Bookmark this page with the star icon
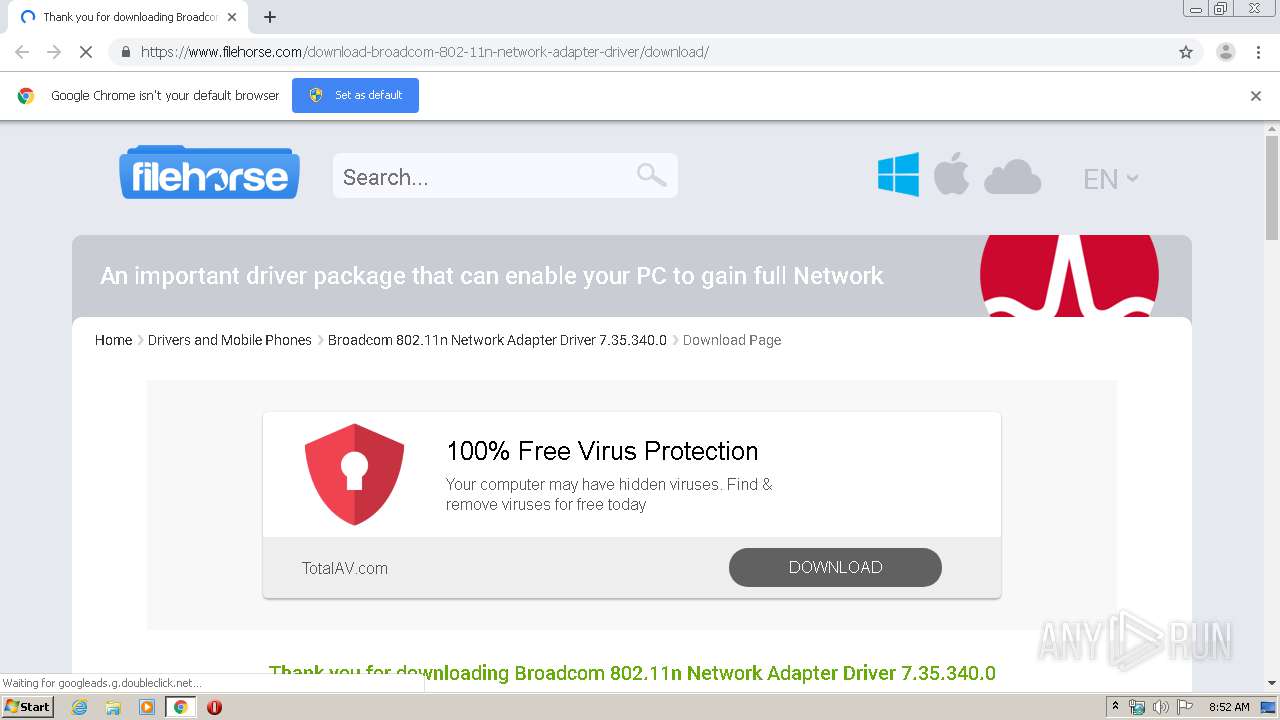This screenshot has width=1280, height=720. [x=1186, y=52]
